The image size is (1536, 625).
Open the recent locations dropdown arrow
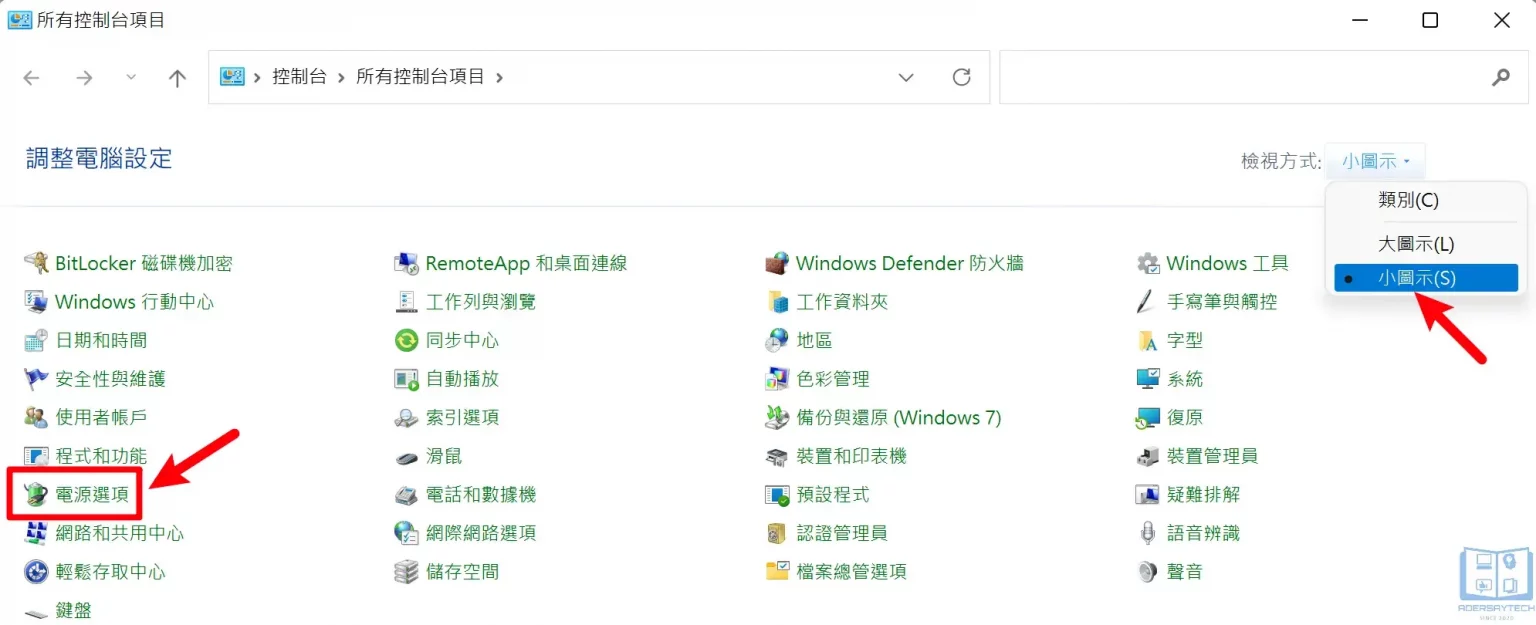(131, 77)
